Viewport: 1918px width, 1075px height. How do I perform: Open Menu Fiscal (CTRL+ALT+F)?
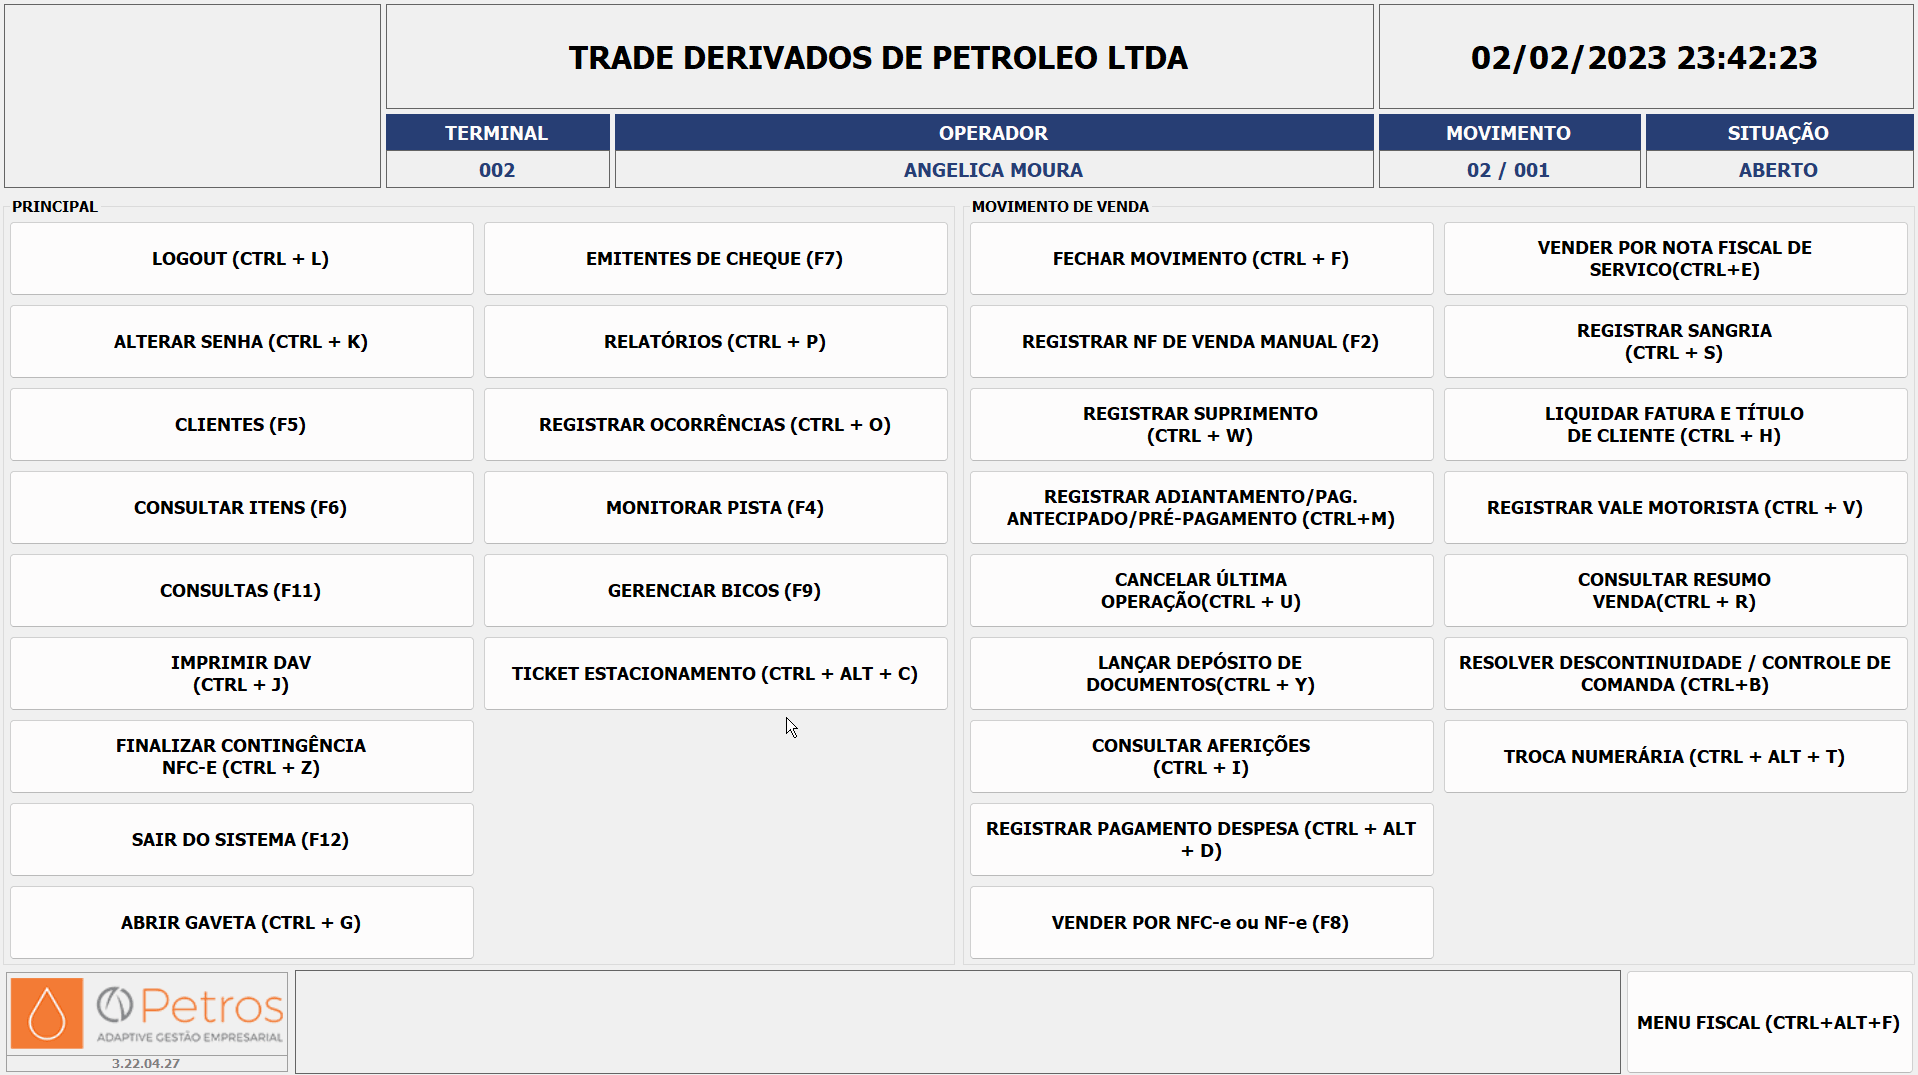click(1769, 1023)
